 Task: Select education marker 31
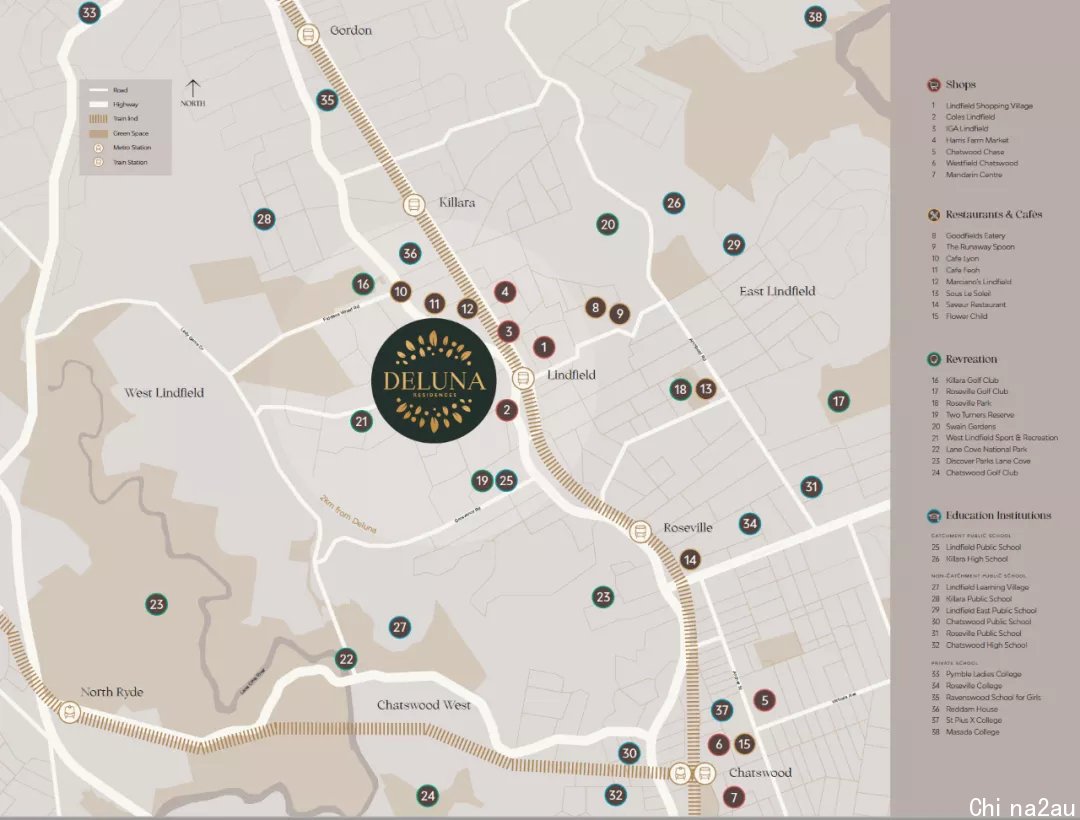coord(811,487)
